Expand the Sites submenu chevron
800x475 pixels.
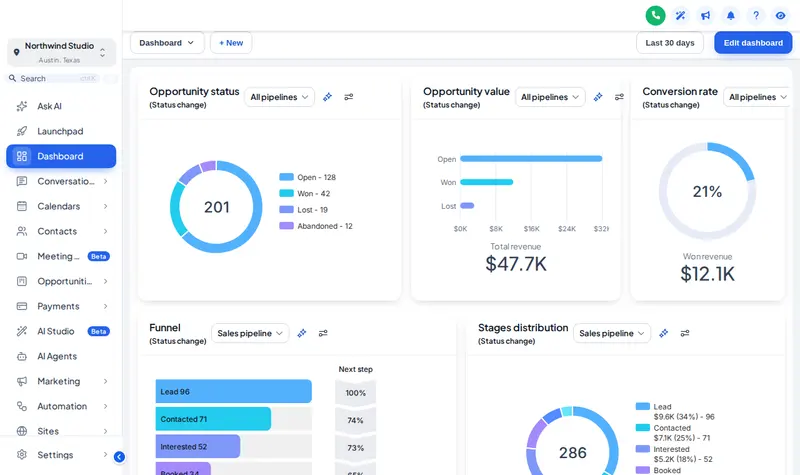click(106, 431)
